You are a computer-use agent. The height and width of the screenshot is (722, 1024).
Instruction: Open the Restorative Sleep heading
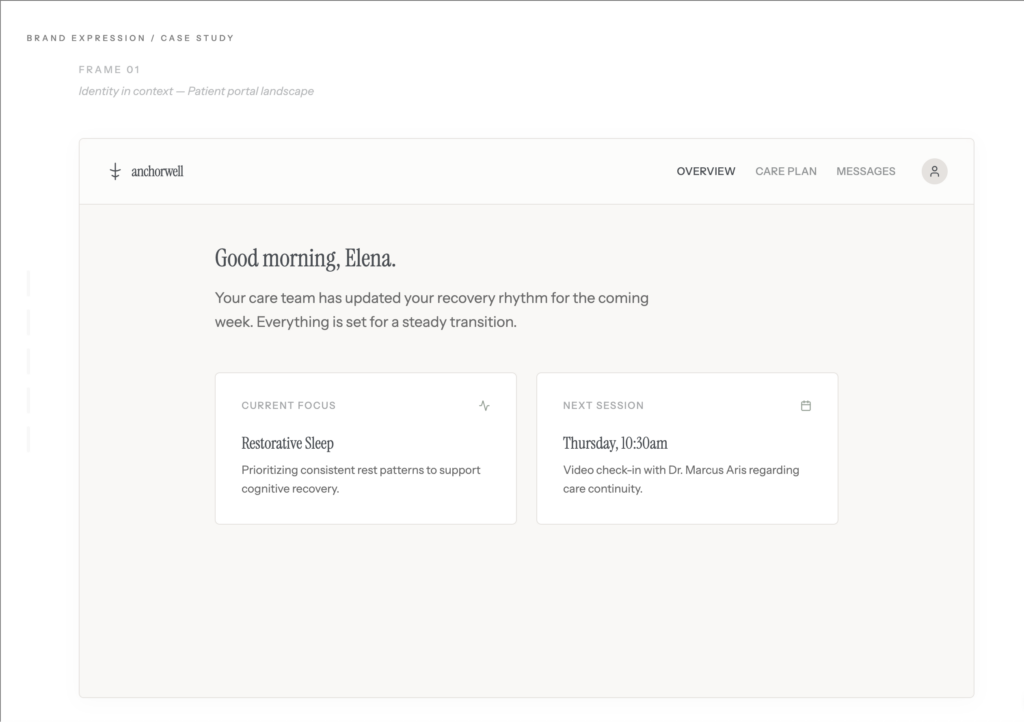coord(287,443)
